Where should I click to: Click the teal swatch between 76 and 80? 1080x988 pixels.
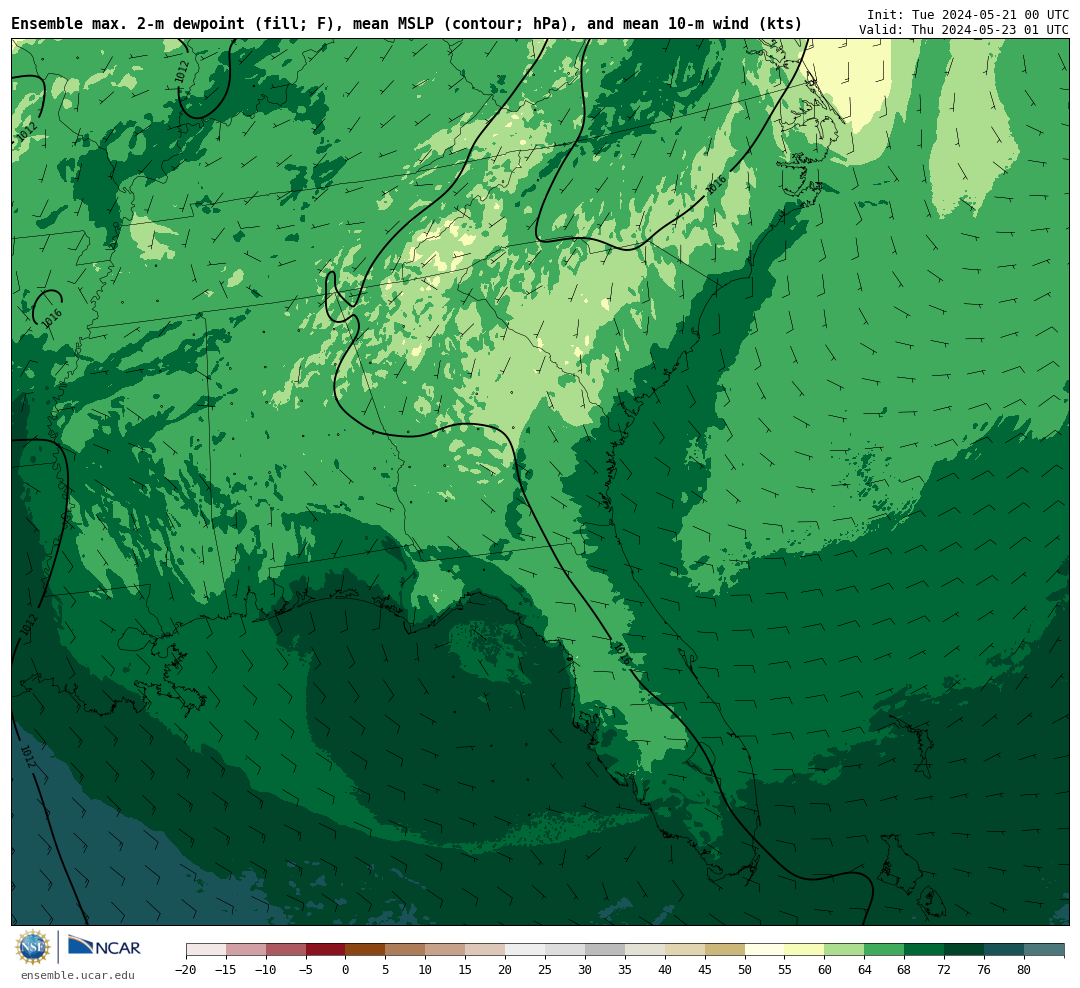pos(1004,950)
